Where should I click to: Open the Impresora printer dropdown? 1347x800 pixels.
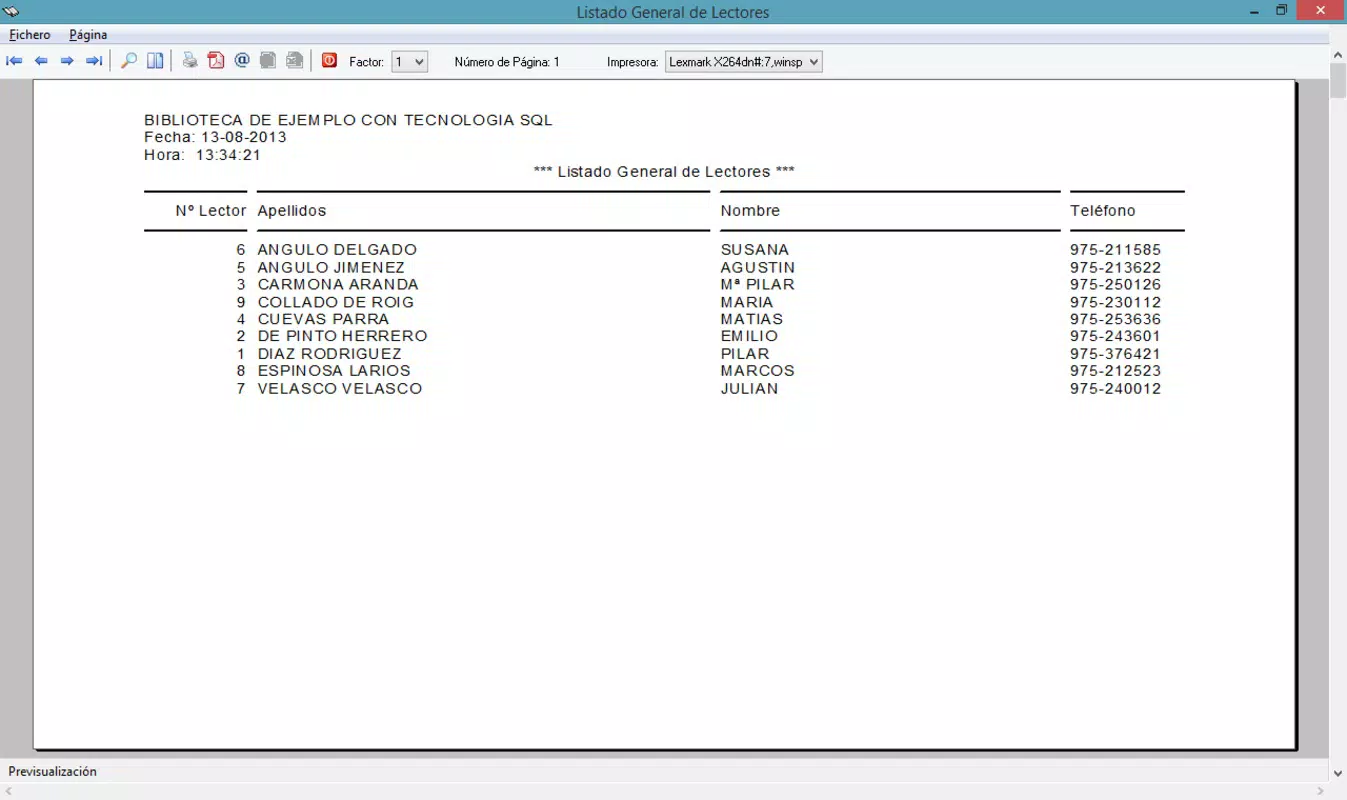[x=744, y=62]
